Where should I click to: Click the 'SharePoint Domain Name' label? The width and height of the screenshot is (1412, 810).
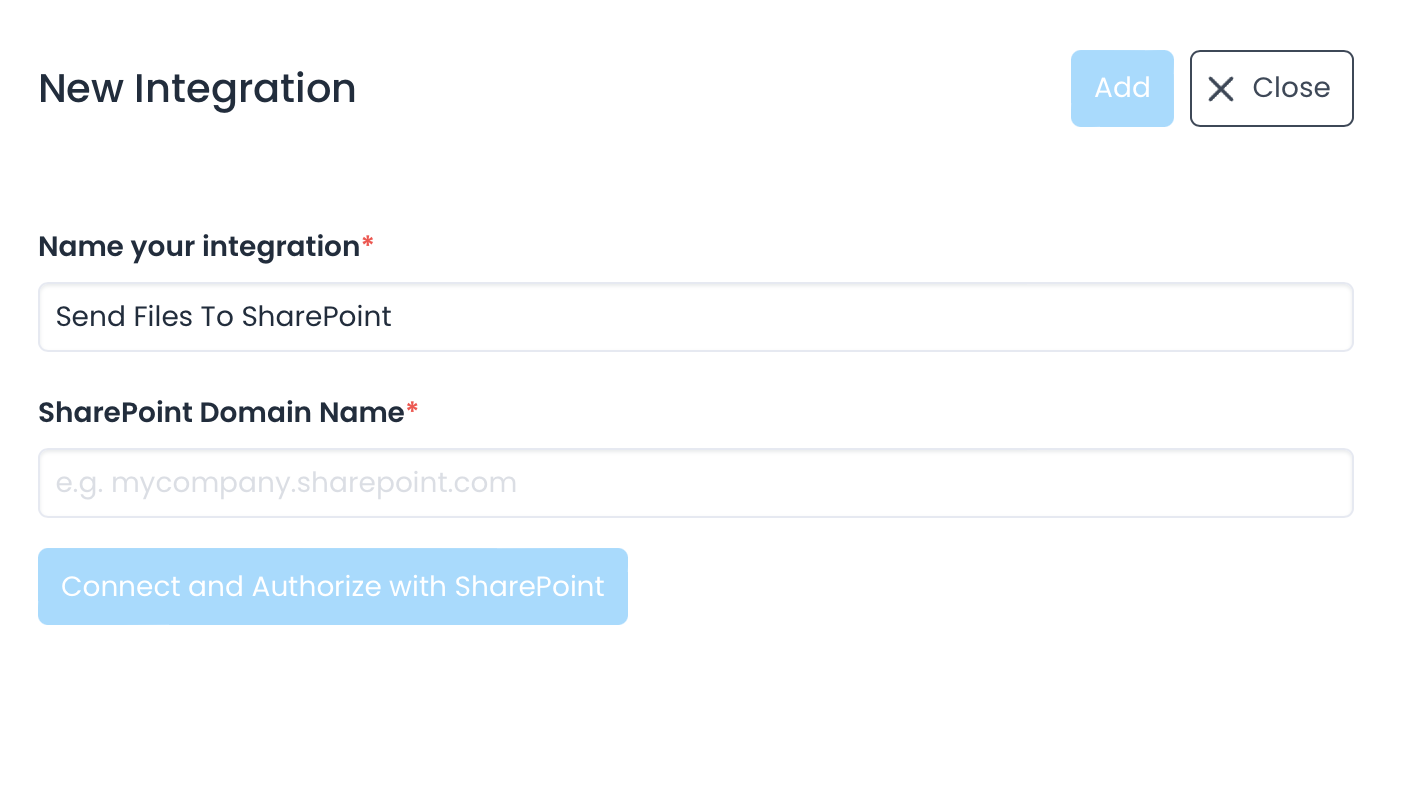pos(221,412)
